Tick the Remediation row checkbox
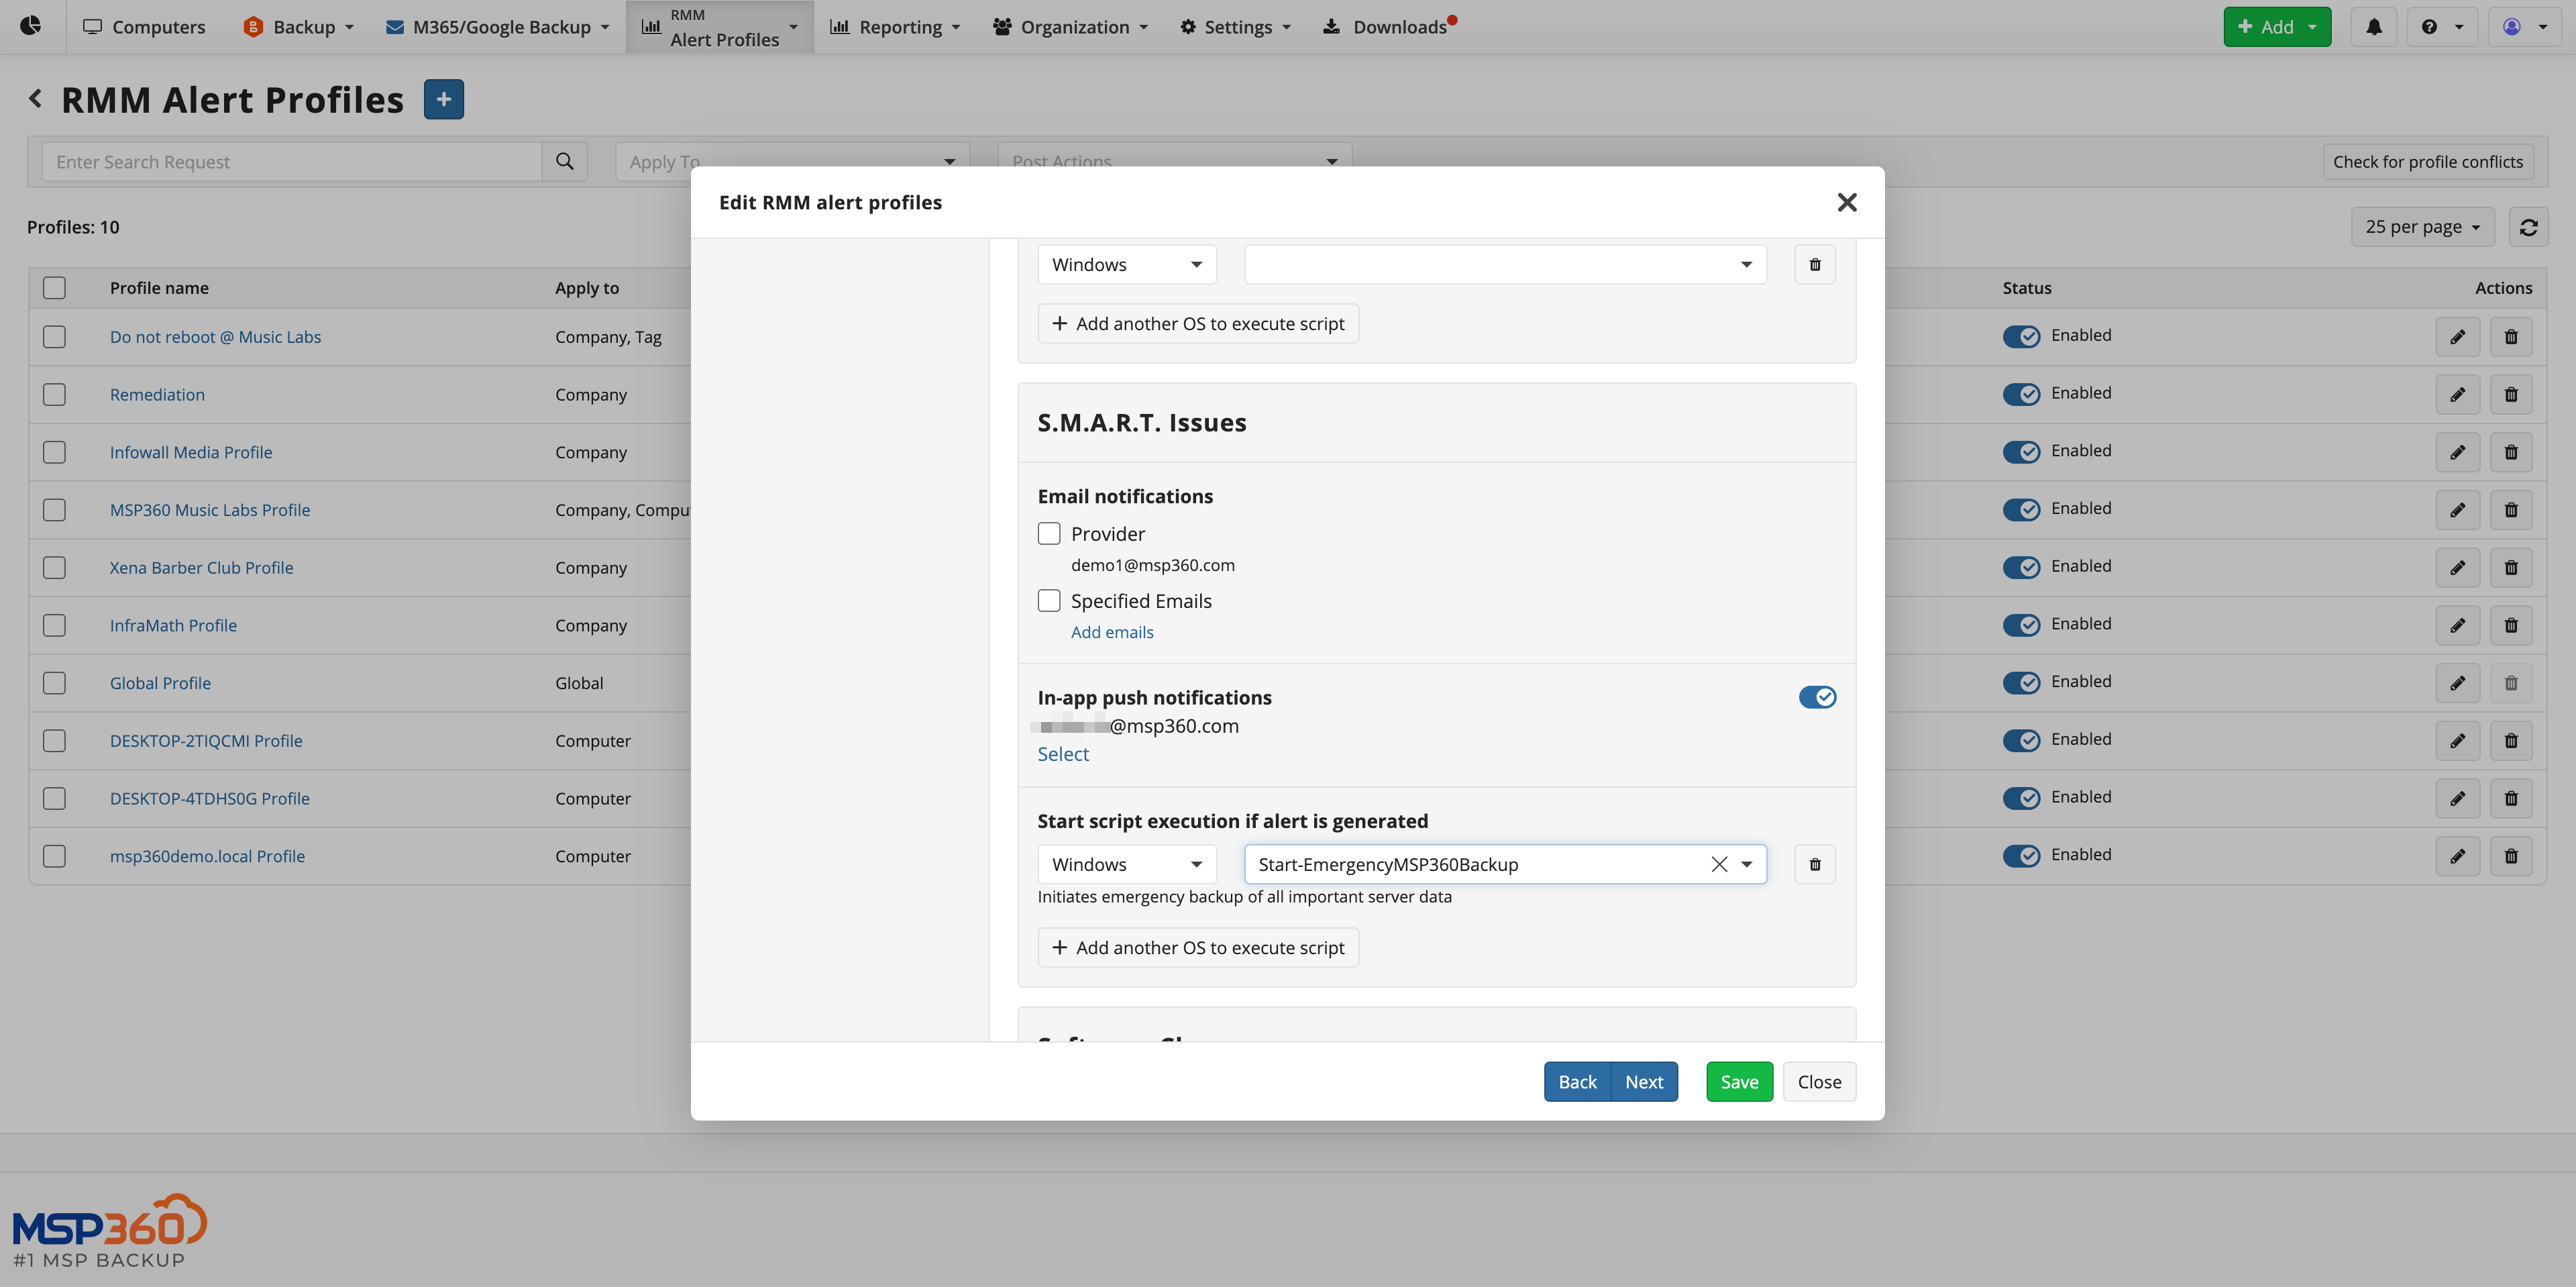Screen dimensions: 2576x1287 [54, 394]
